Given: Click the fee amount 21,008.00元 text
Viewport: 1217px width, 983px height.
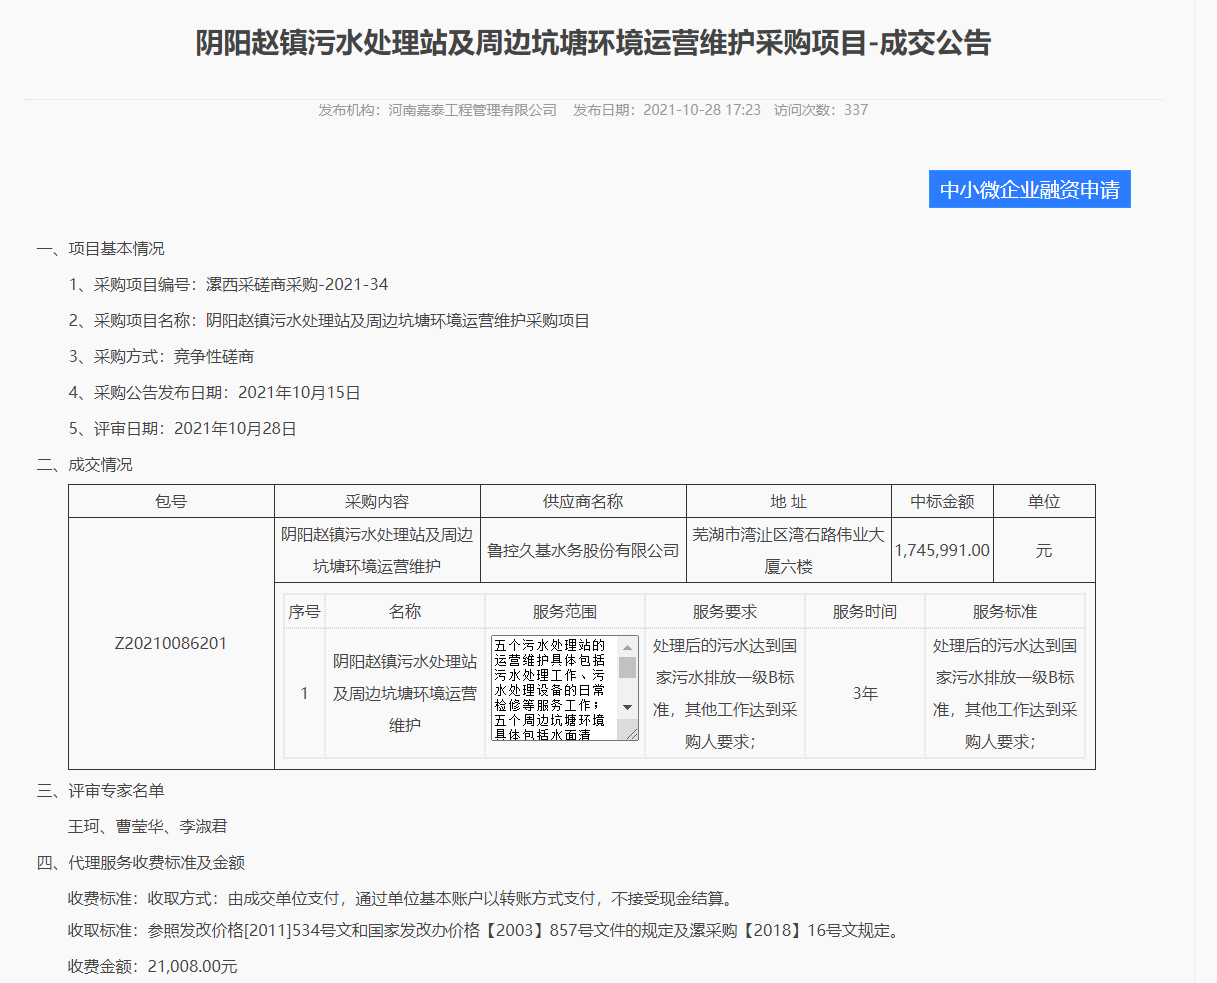Looking at the screenshot, I should click(193, 967).
